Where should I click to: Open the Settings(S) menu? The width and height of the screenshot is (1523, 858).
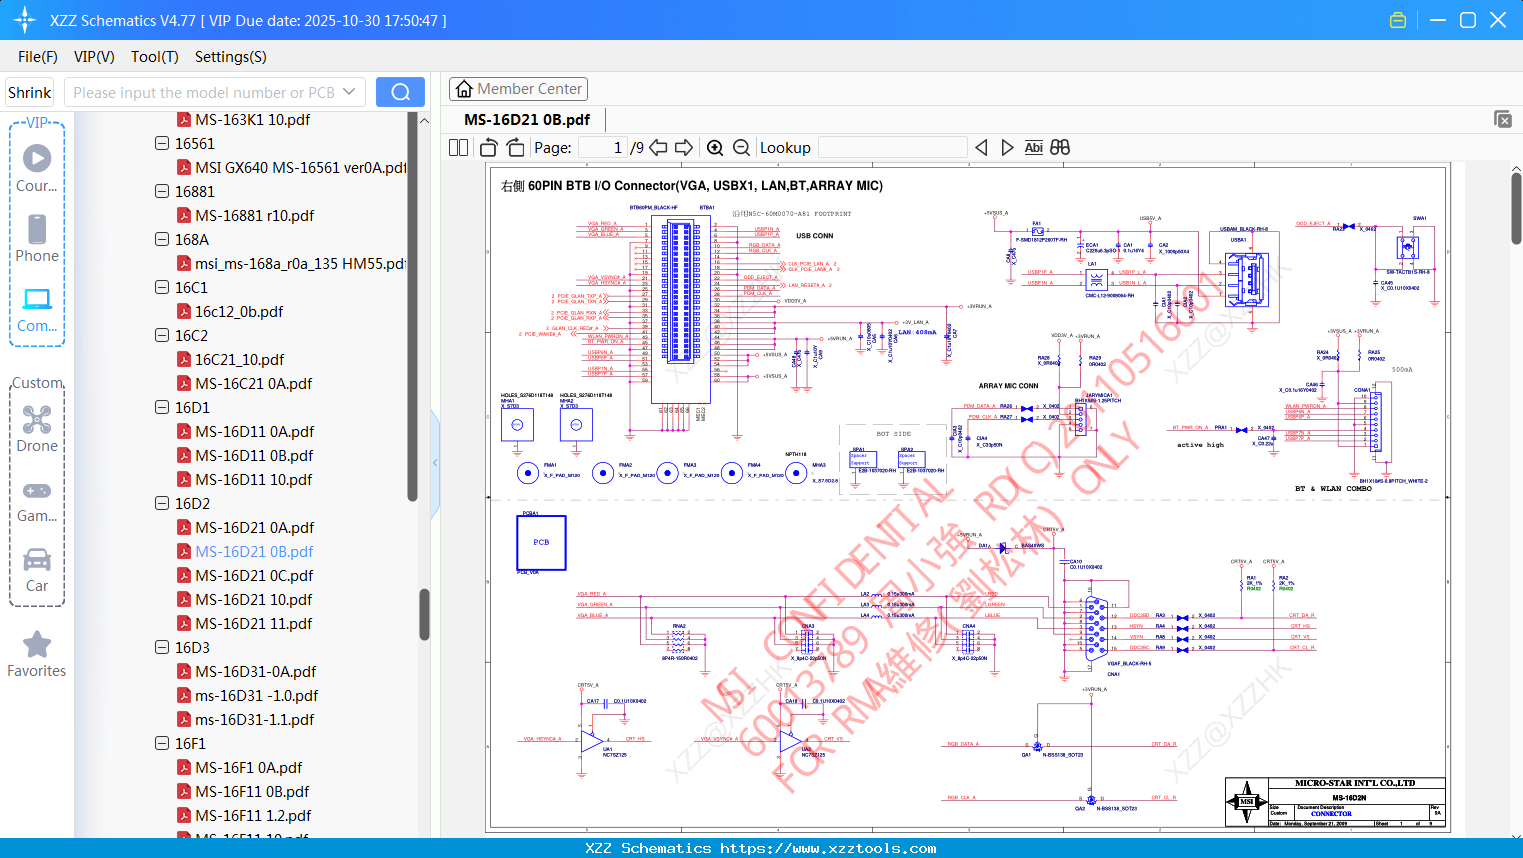point(231,57)
